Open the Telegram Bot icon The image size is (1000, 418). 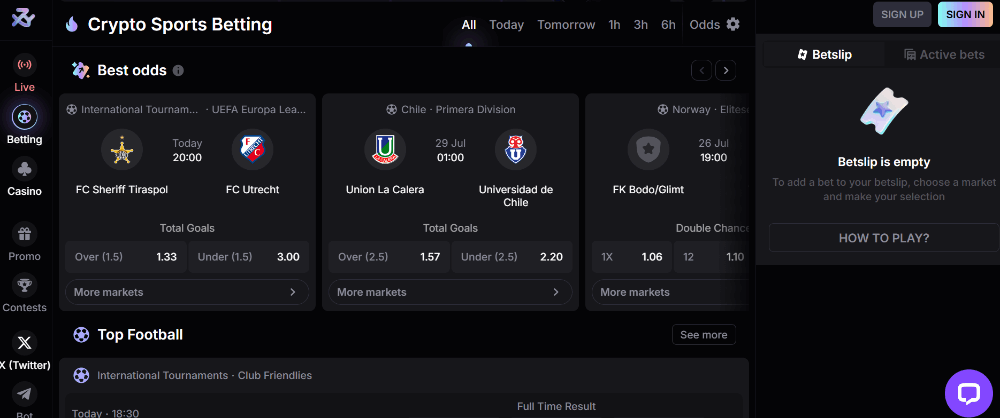[x=25, y=394]
